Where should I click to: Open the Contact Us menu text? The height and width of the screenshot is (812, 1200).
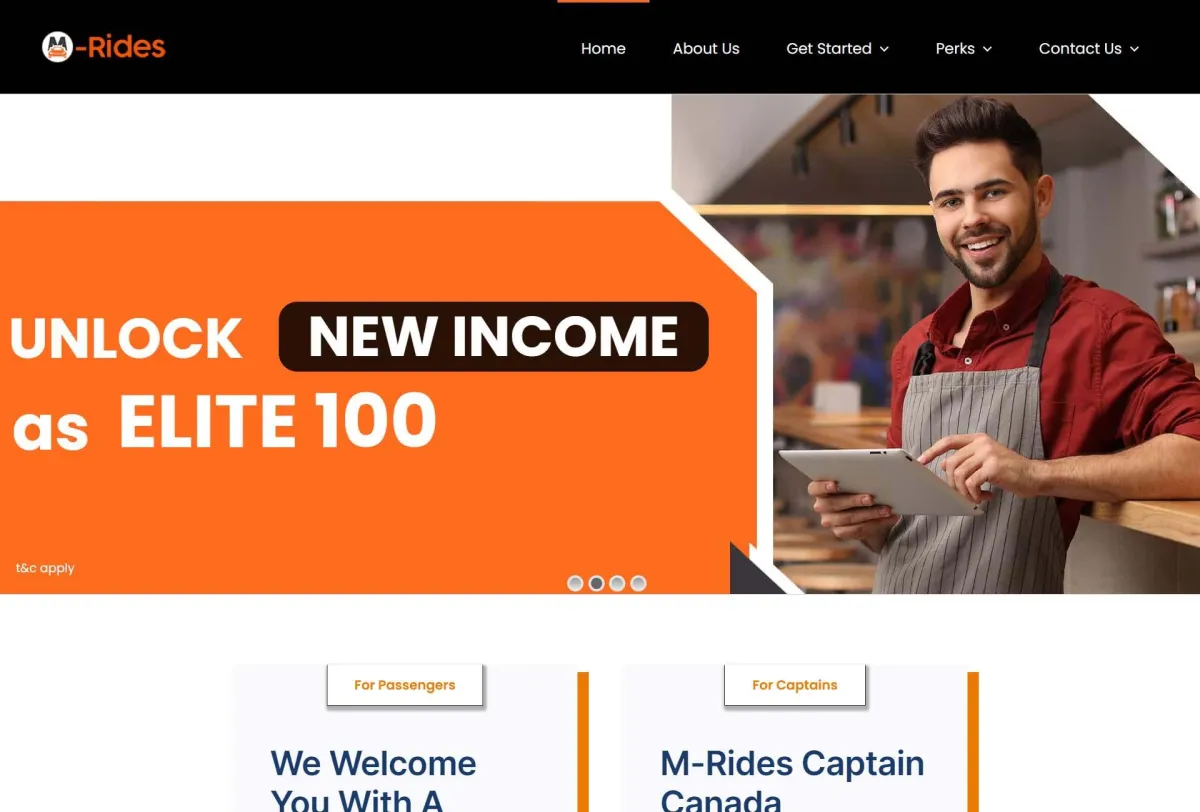(x=1080, y=48)
